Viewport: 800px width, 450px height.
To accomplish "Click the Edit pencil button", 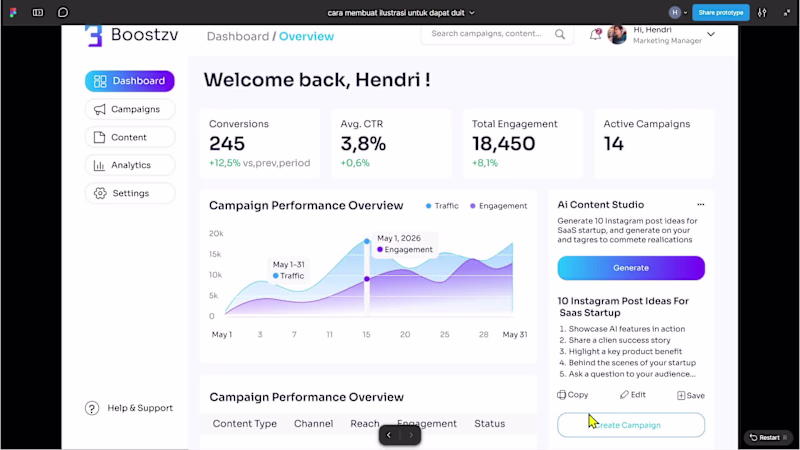I will (633, 395).
